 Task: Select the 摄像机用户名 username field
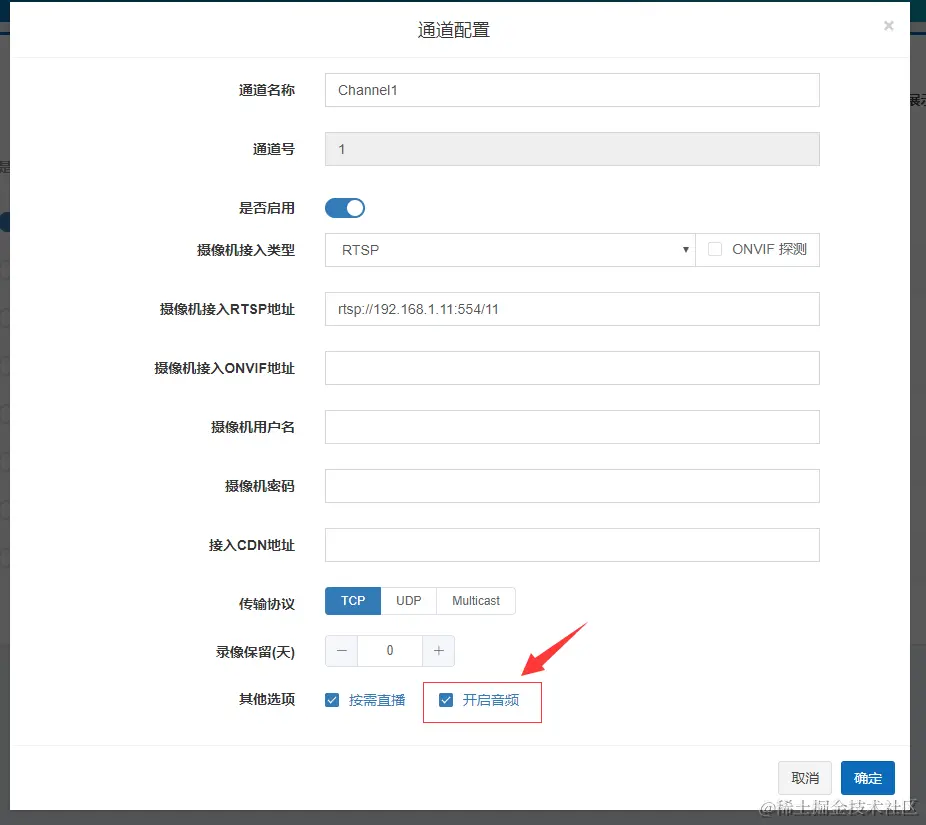point(572,426)
